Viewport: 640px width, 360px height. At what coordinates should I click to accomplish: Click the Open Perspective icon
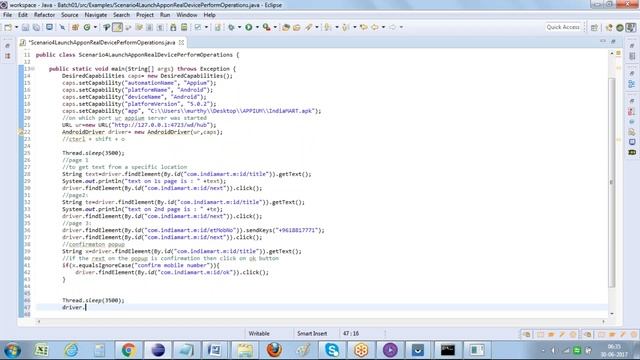click(x=594, y=27)
